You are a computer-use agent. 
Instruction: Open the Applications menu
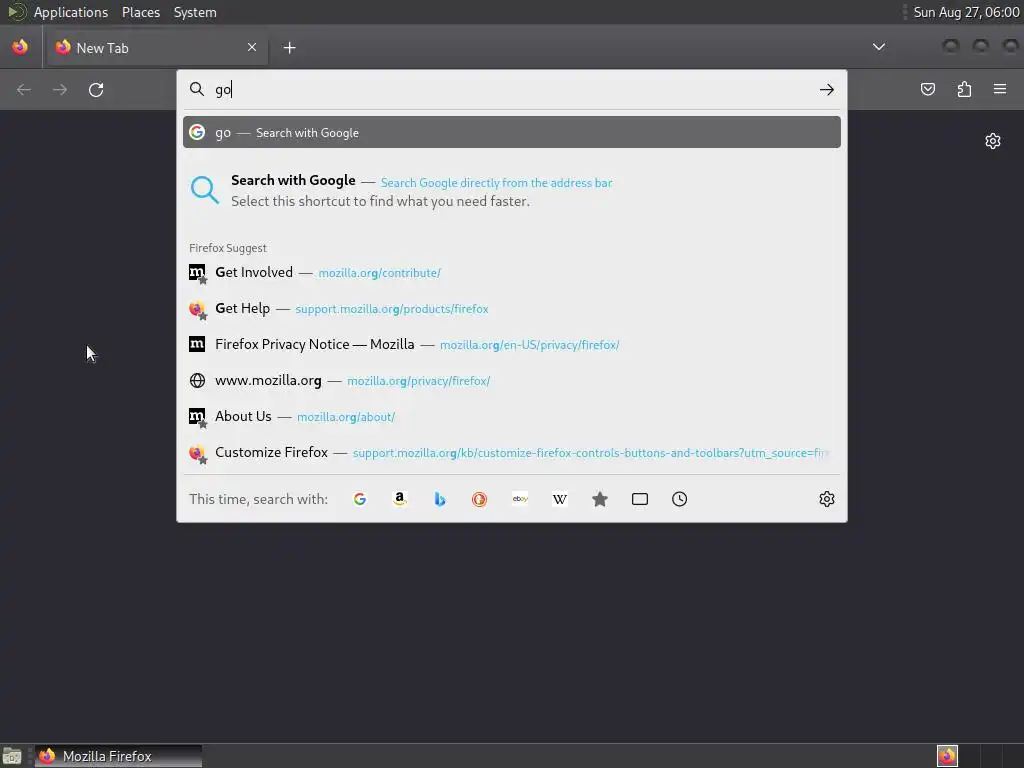coord(71,12)
